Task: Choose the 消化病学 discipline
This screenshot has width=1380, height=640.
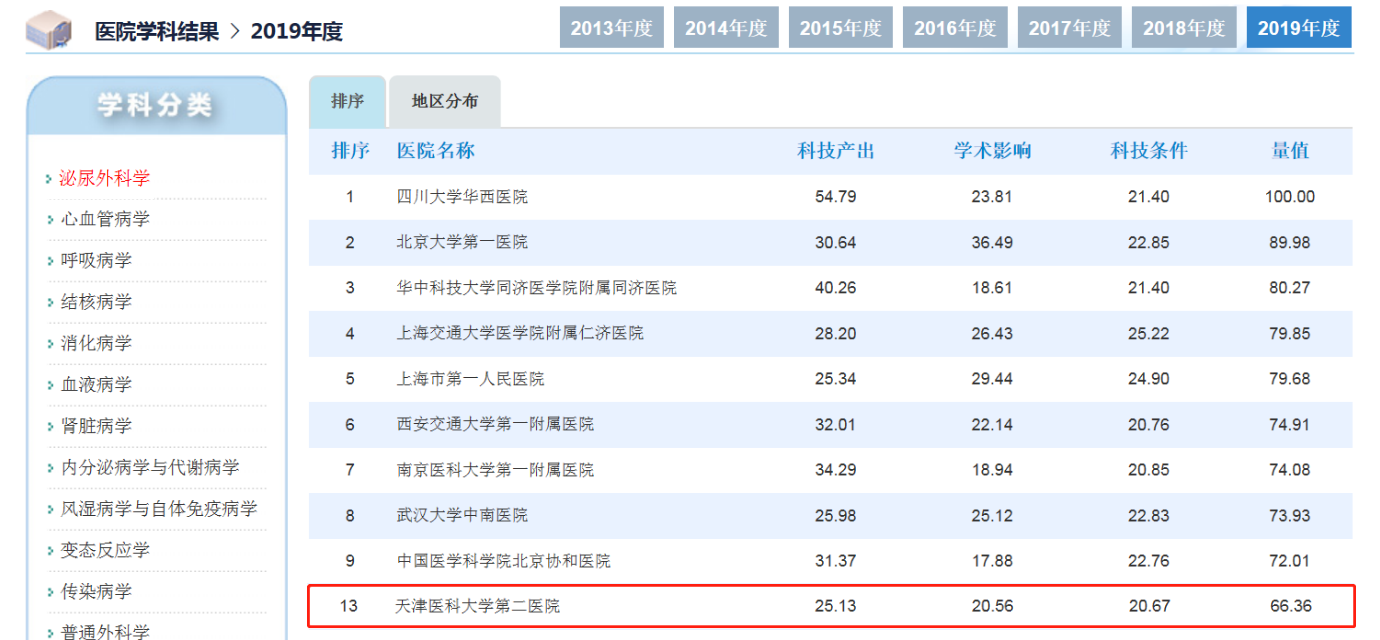Action: (x=96, y=343)
